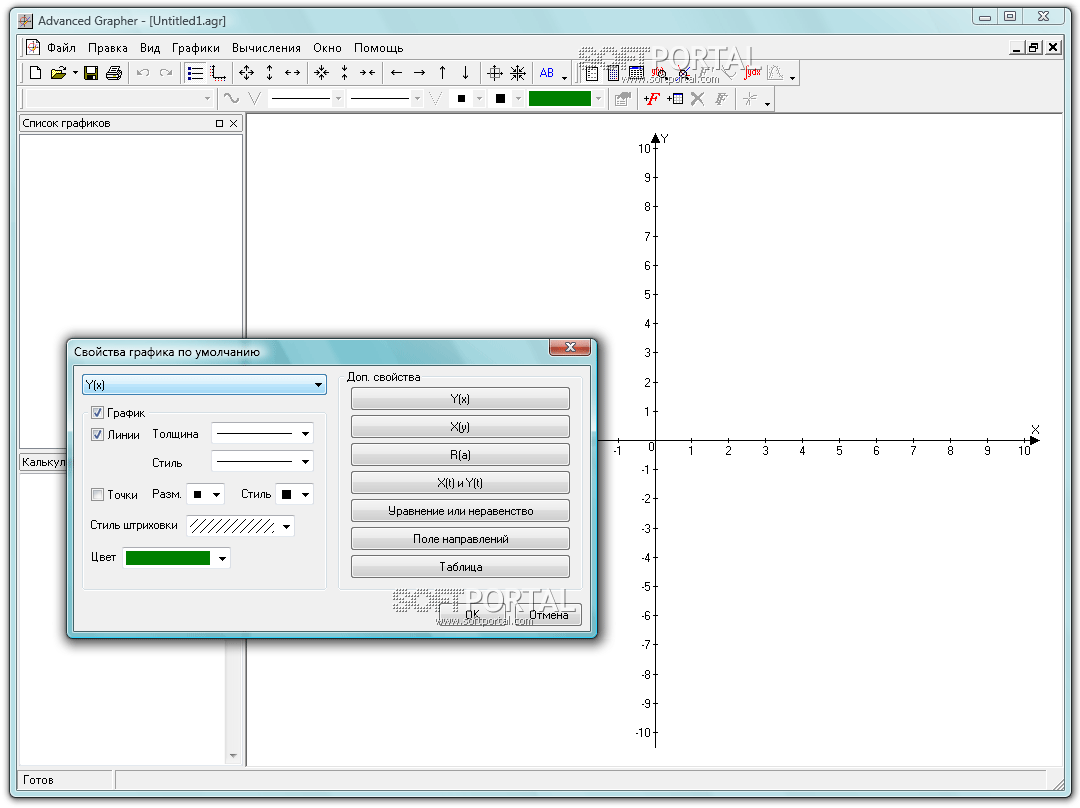Click the X(y) properties button
Viewport: 1080px width, 808px height.
coord(460,427)
